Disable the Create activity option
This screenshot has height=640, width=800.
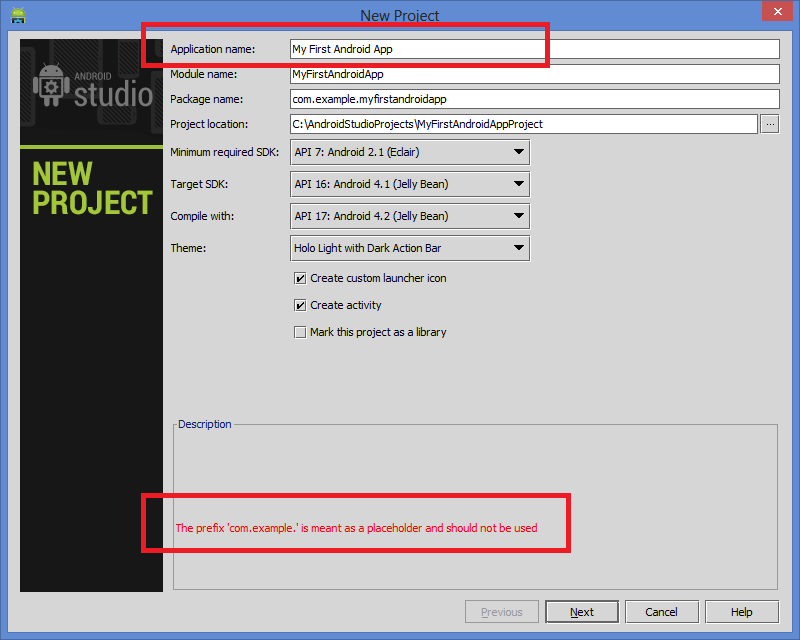click(x=300, y=305)
